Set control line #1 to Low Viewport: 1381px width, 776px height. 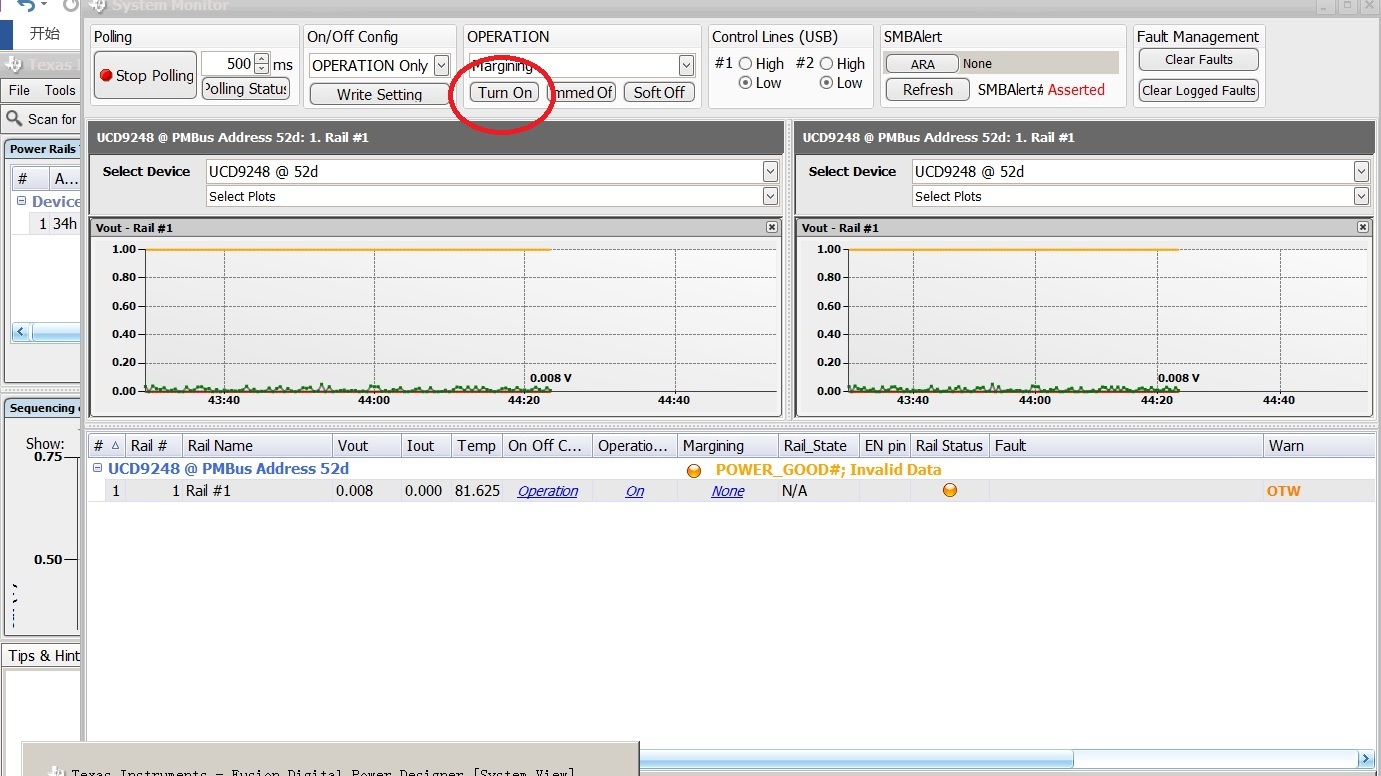click(x=746, y=83)
